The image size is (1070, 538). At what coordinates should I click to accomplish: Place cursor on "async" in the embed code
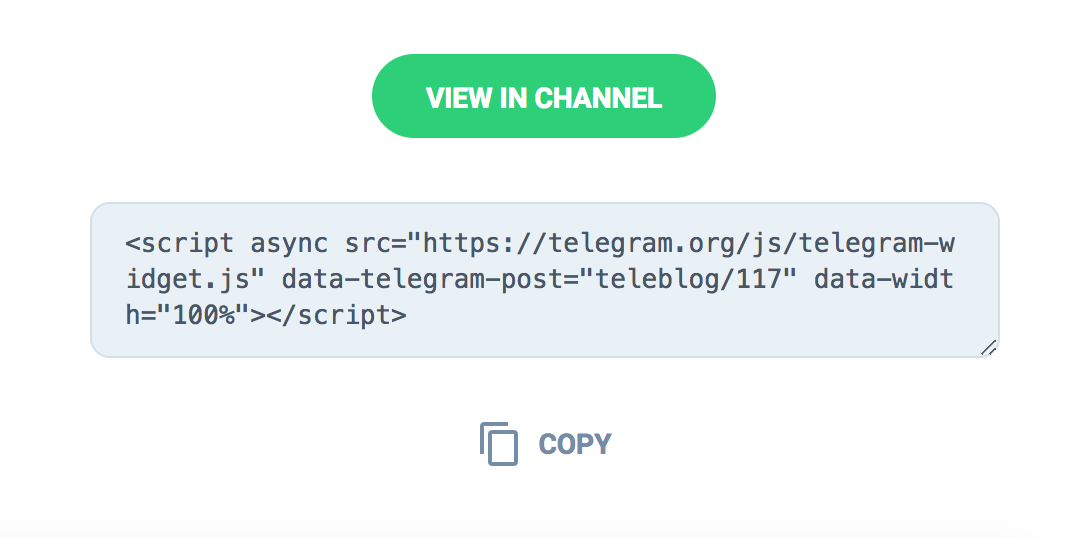point(289,244)
